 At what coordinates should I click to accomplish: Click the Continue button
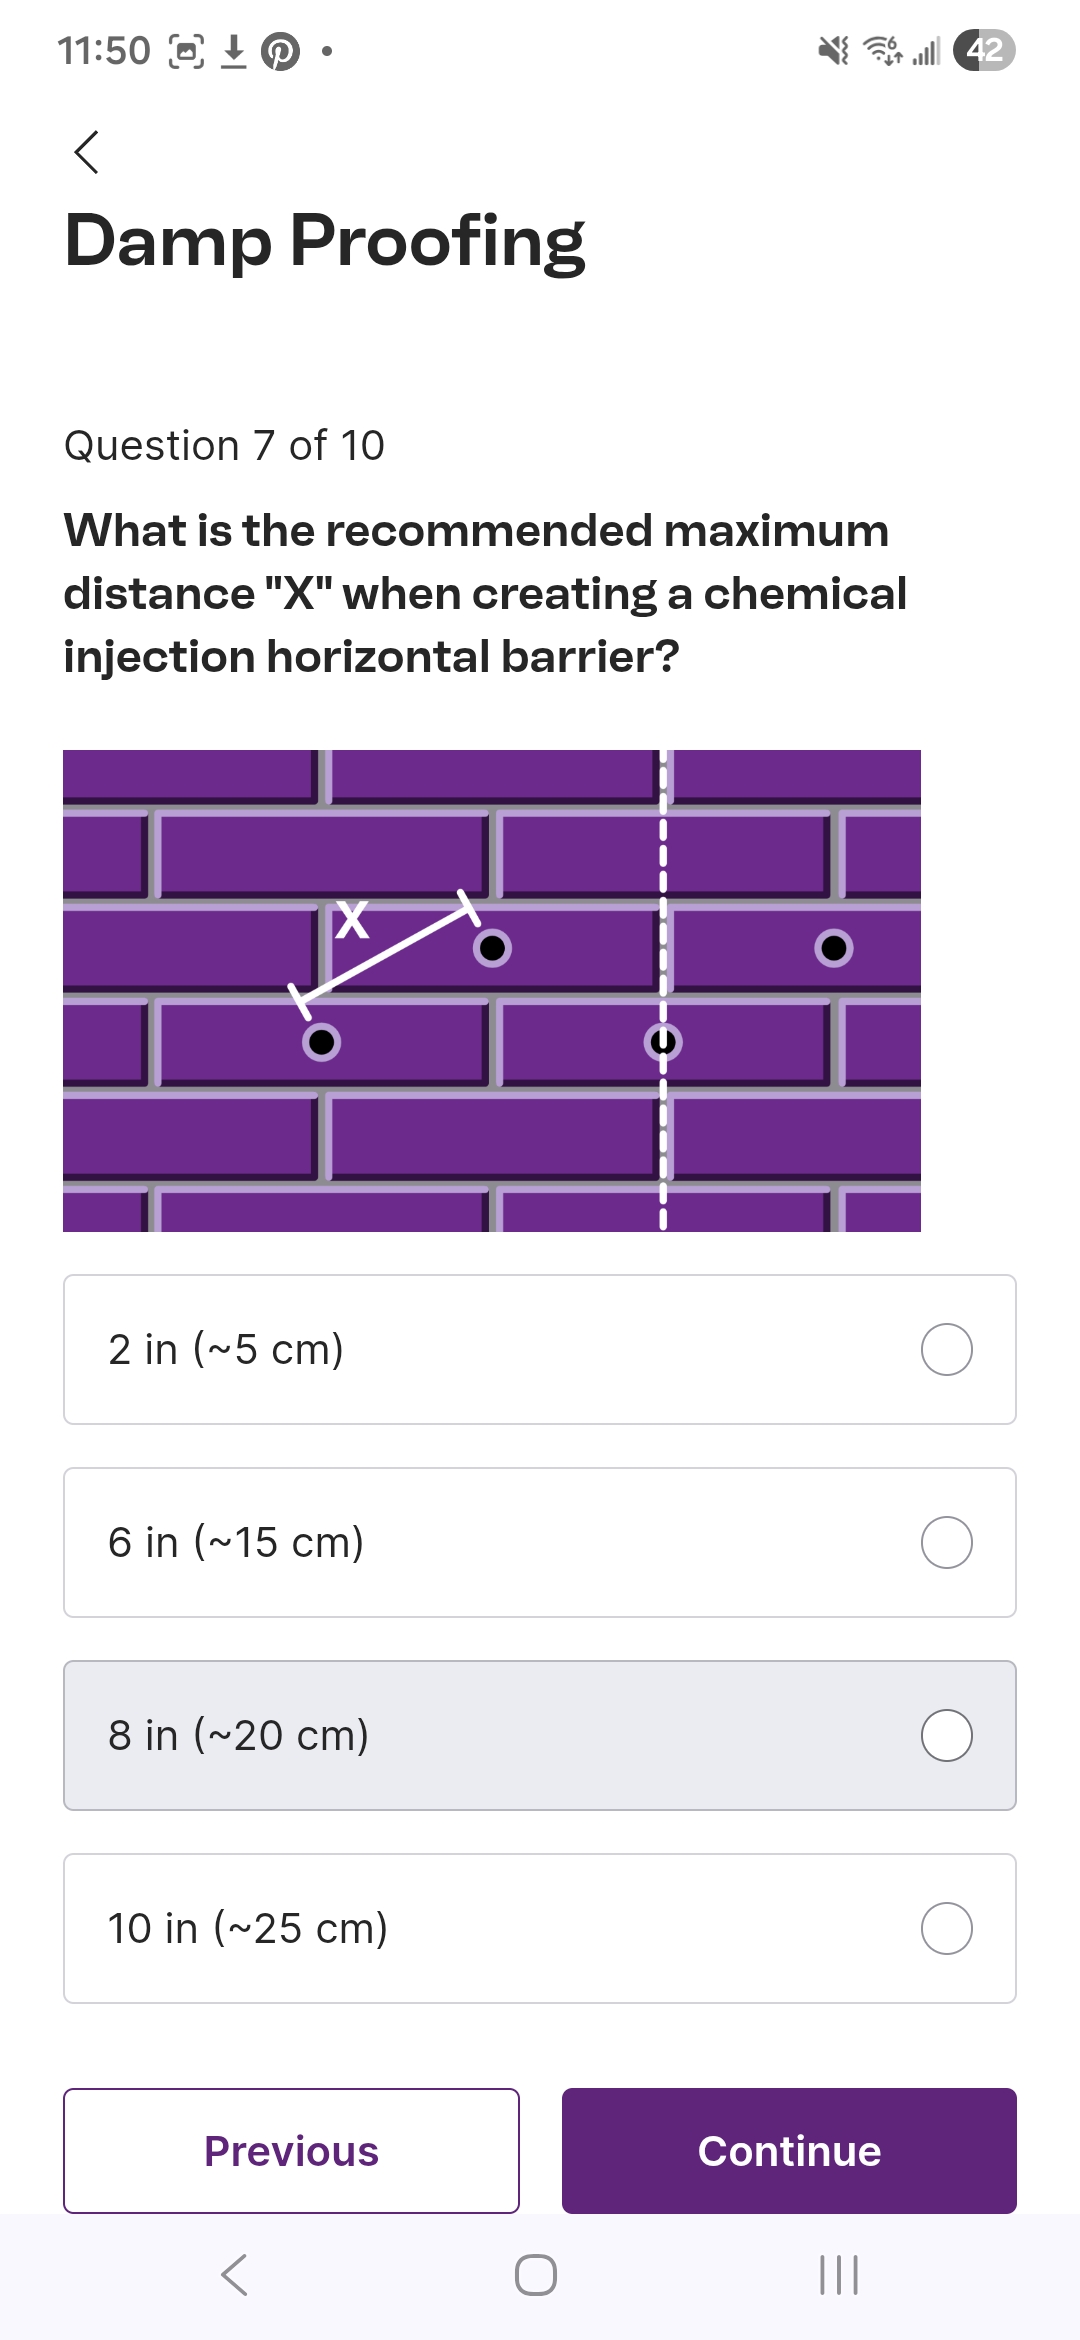pos(789,2151)
